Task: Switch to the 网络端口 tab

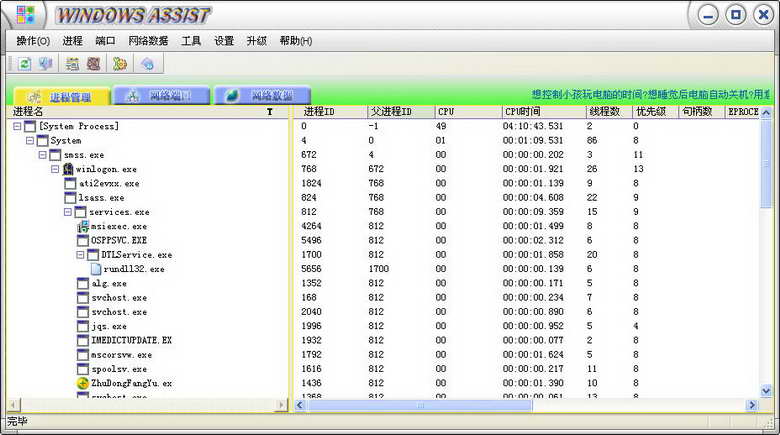Action: point(162,95)
